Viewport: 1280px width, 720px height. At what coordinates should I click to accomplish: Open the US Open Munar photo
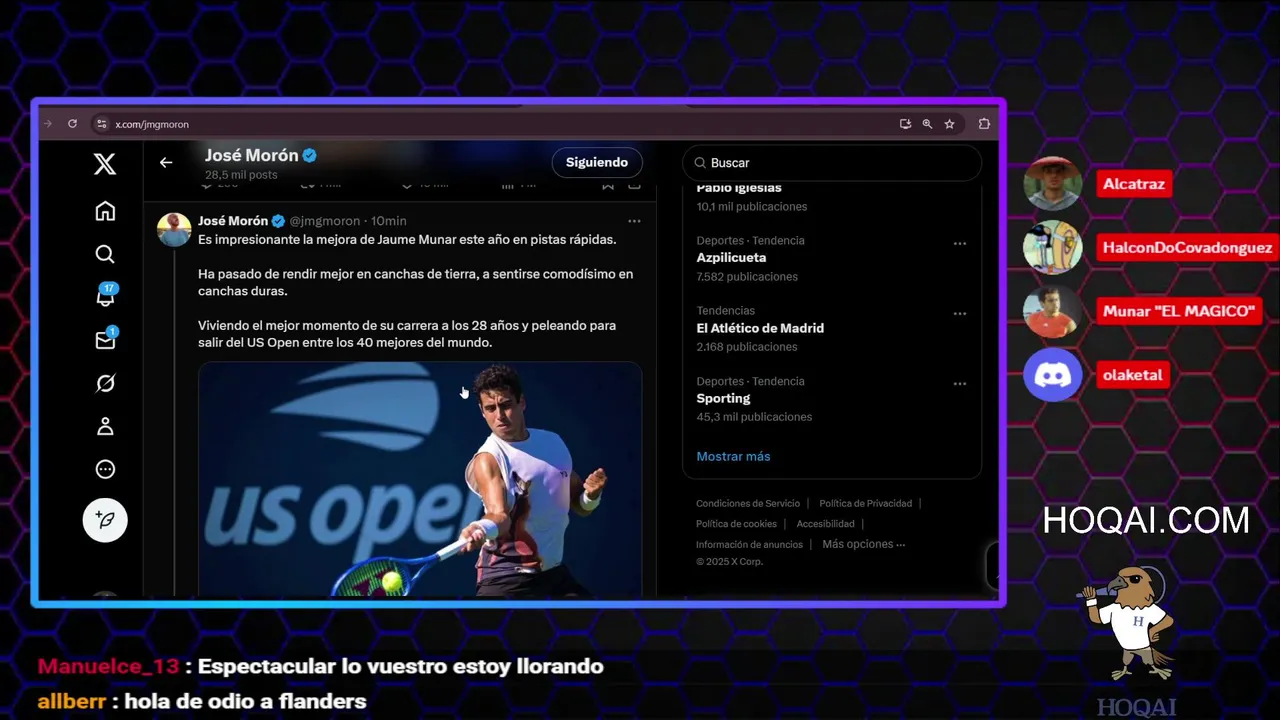[x=420, y=480]
